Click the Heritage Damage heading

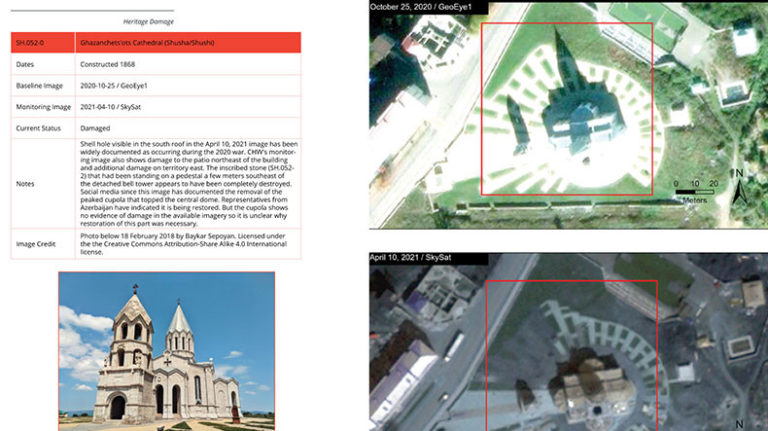[x=148, y=20]
